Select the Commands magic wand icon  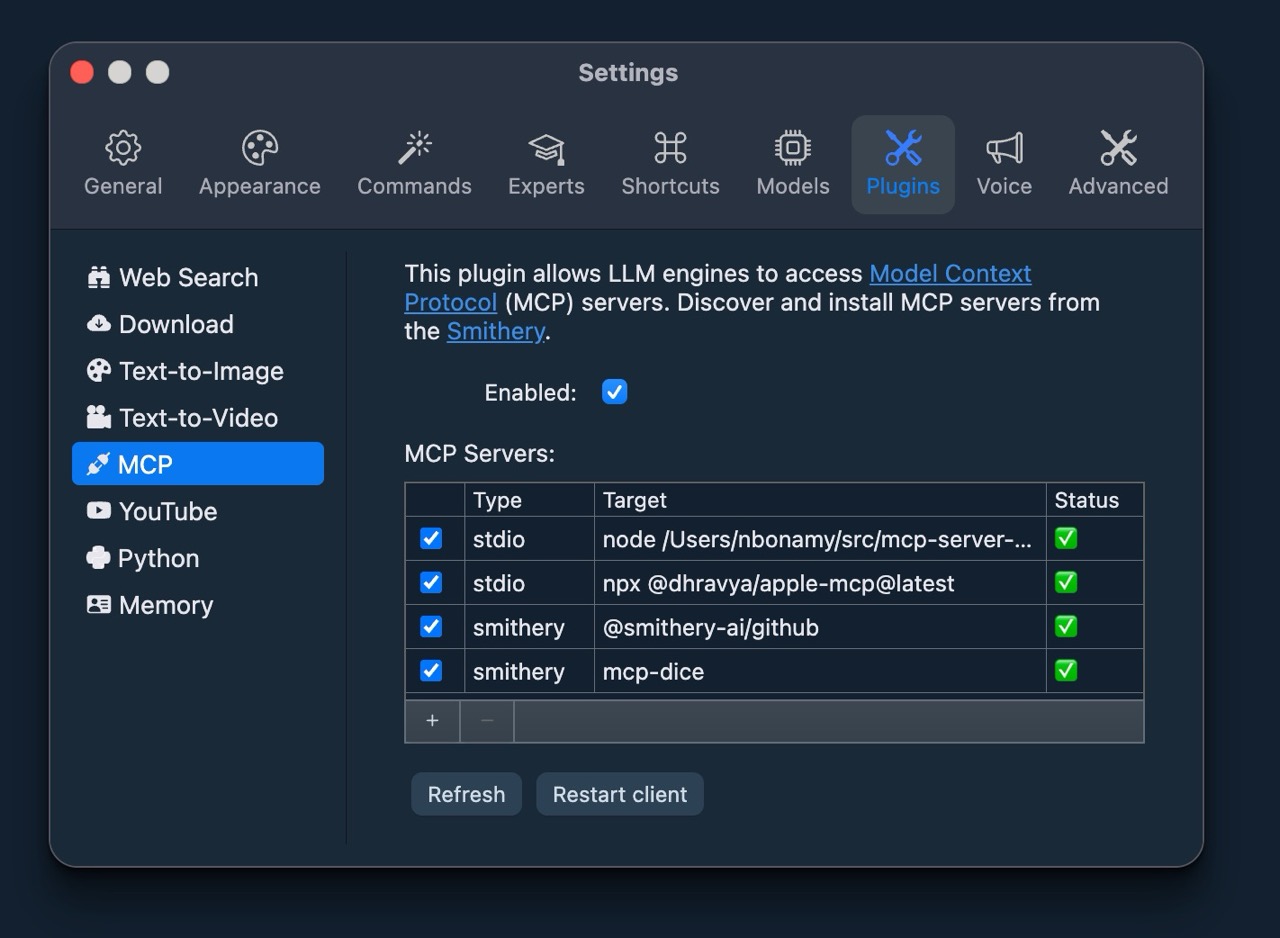pos(414,149)
